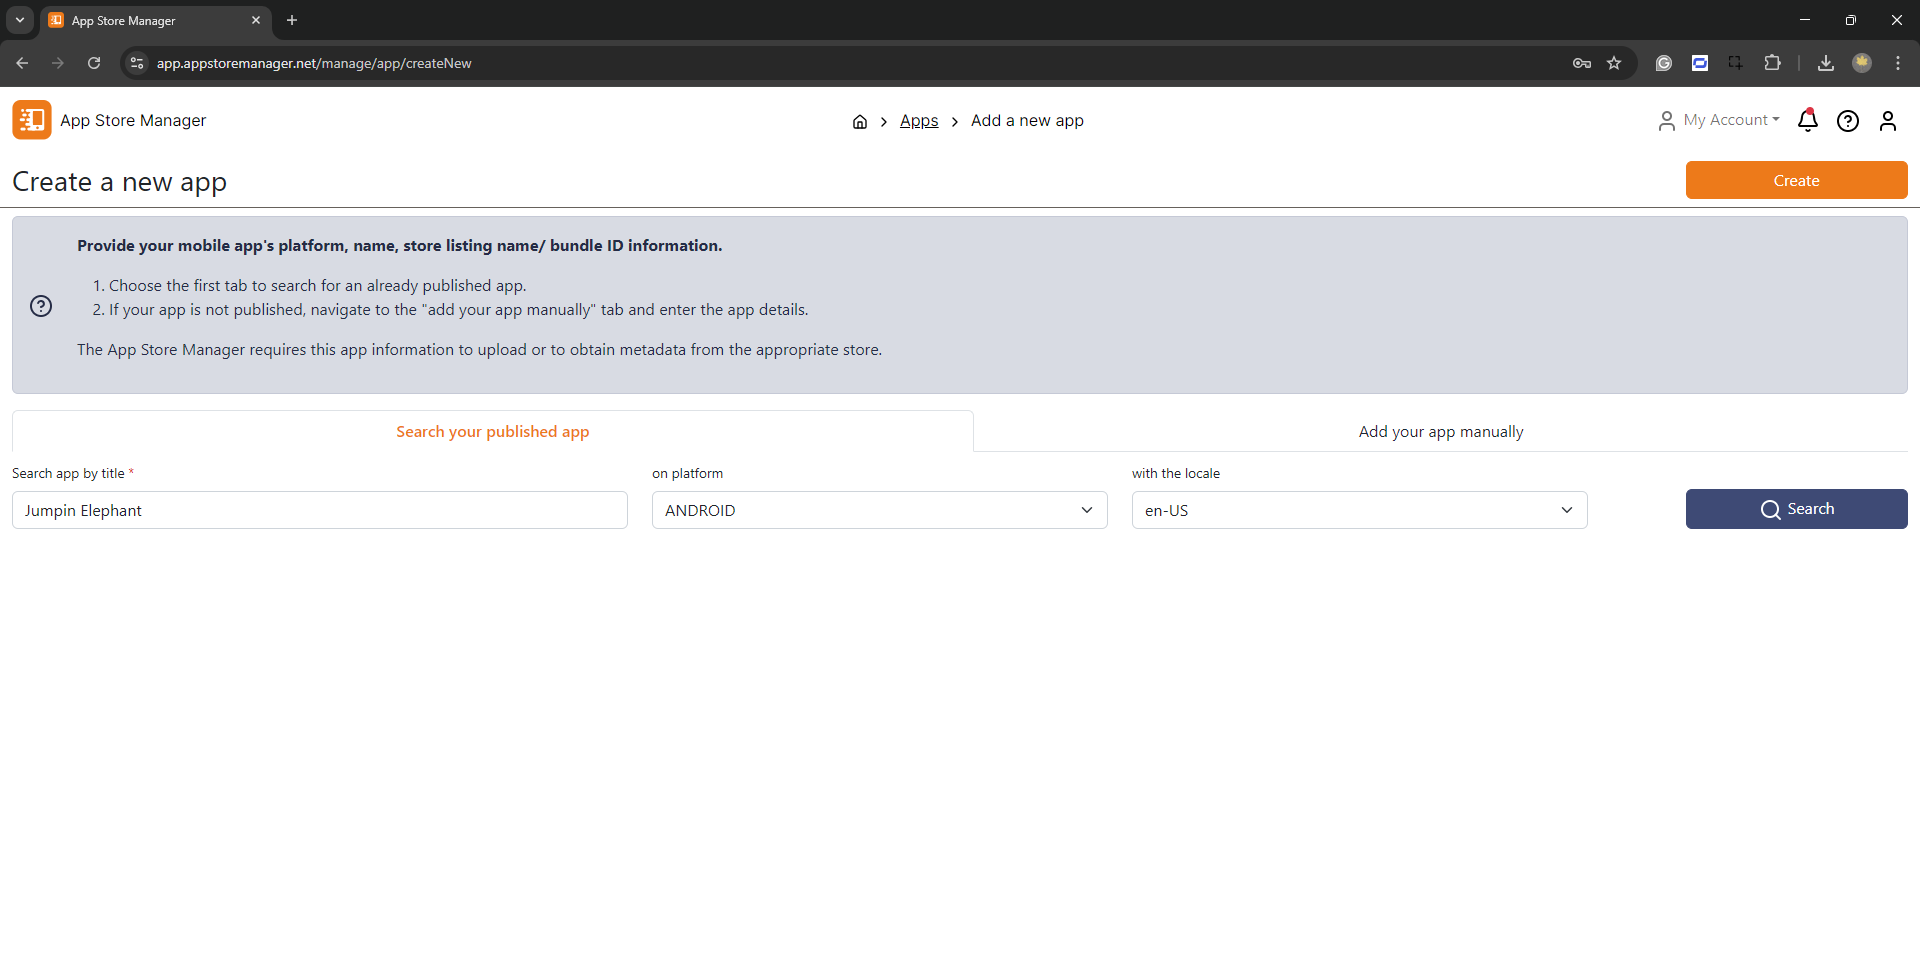Go to home via breadcrumb house icon
The image size is (1920, 961).
click(859, 121)
